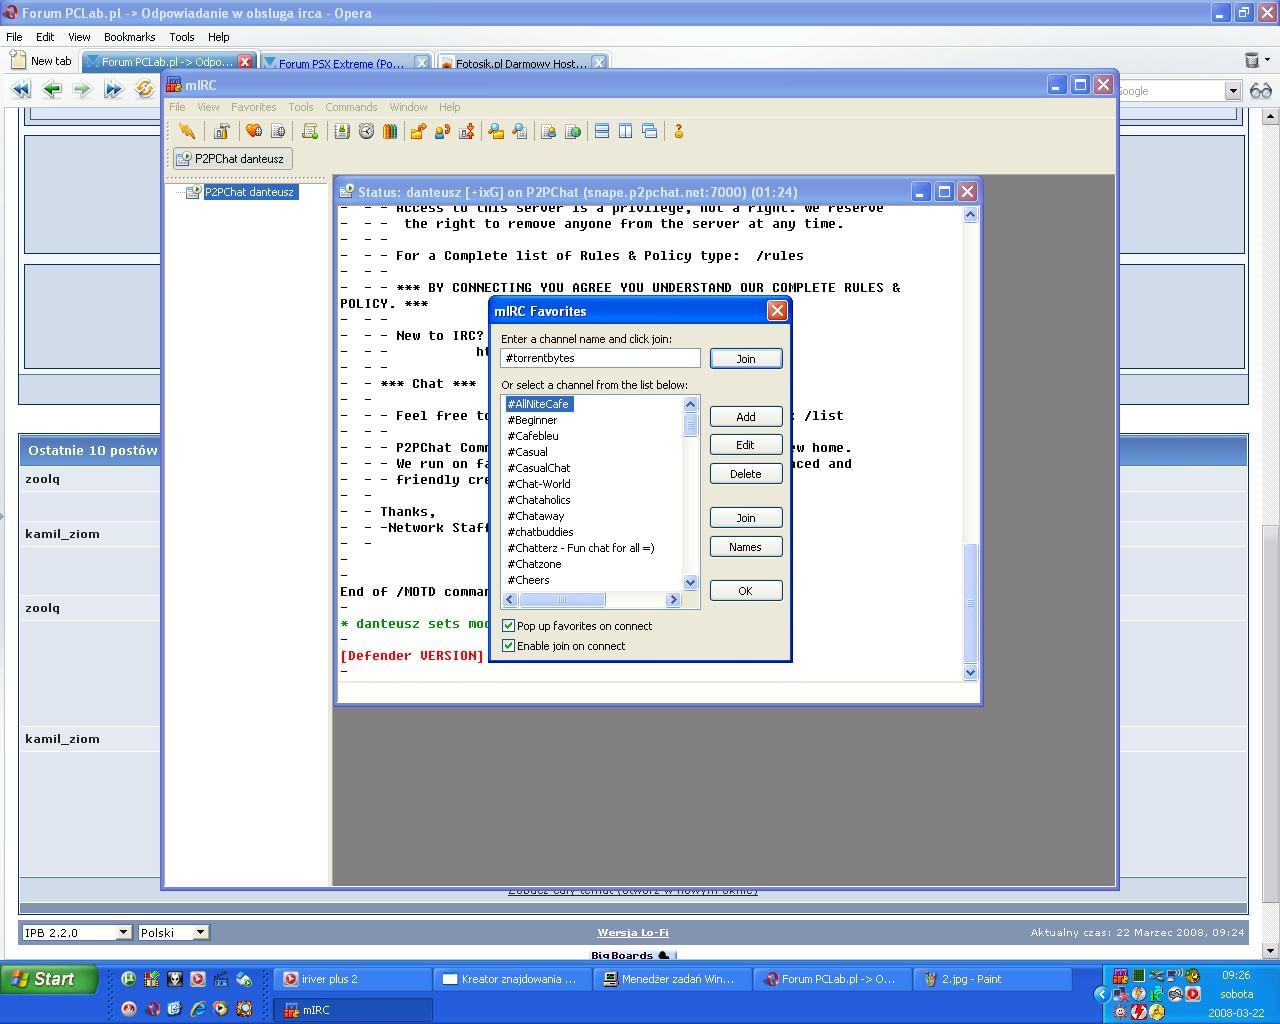The image size is (1280, 1024).
Task: Click Wersja Lo-Fi link
Action: [x=633, y=932]
